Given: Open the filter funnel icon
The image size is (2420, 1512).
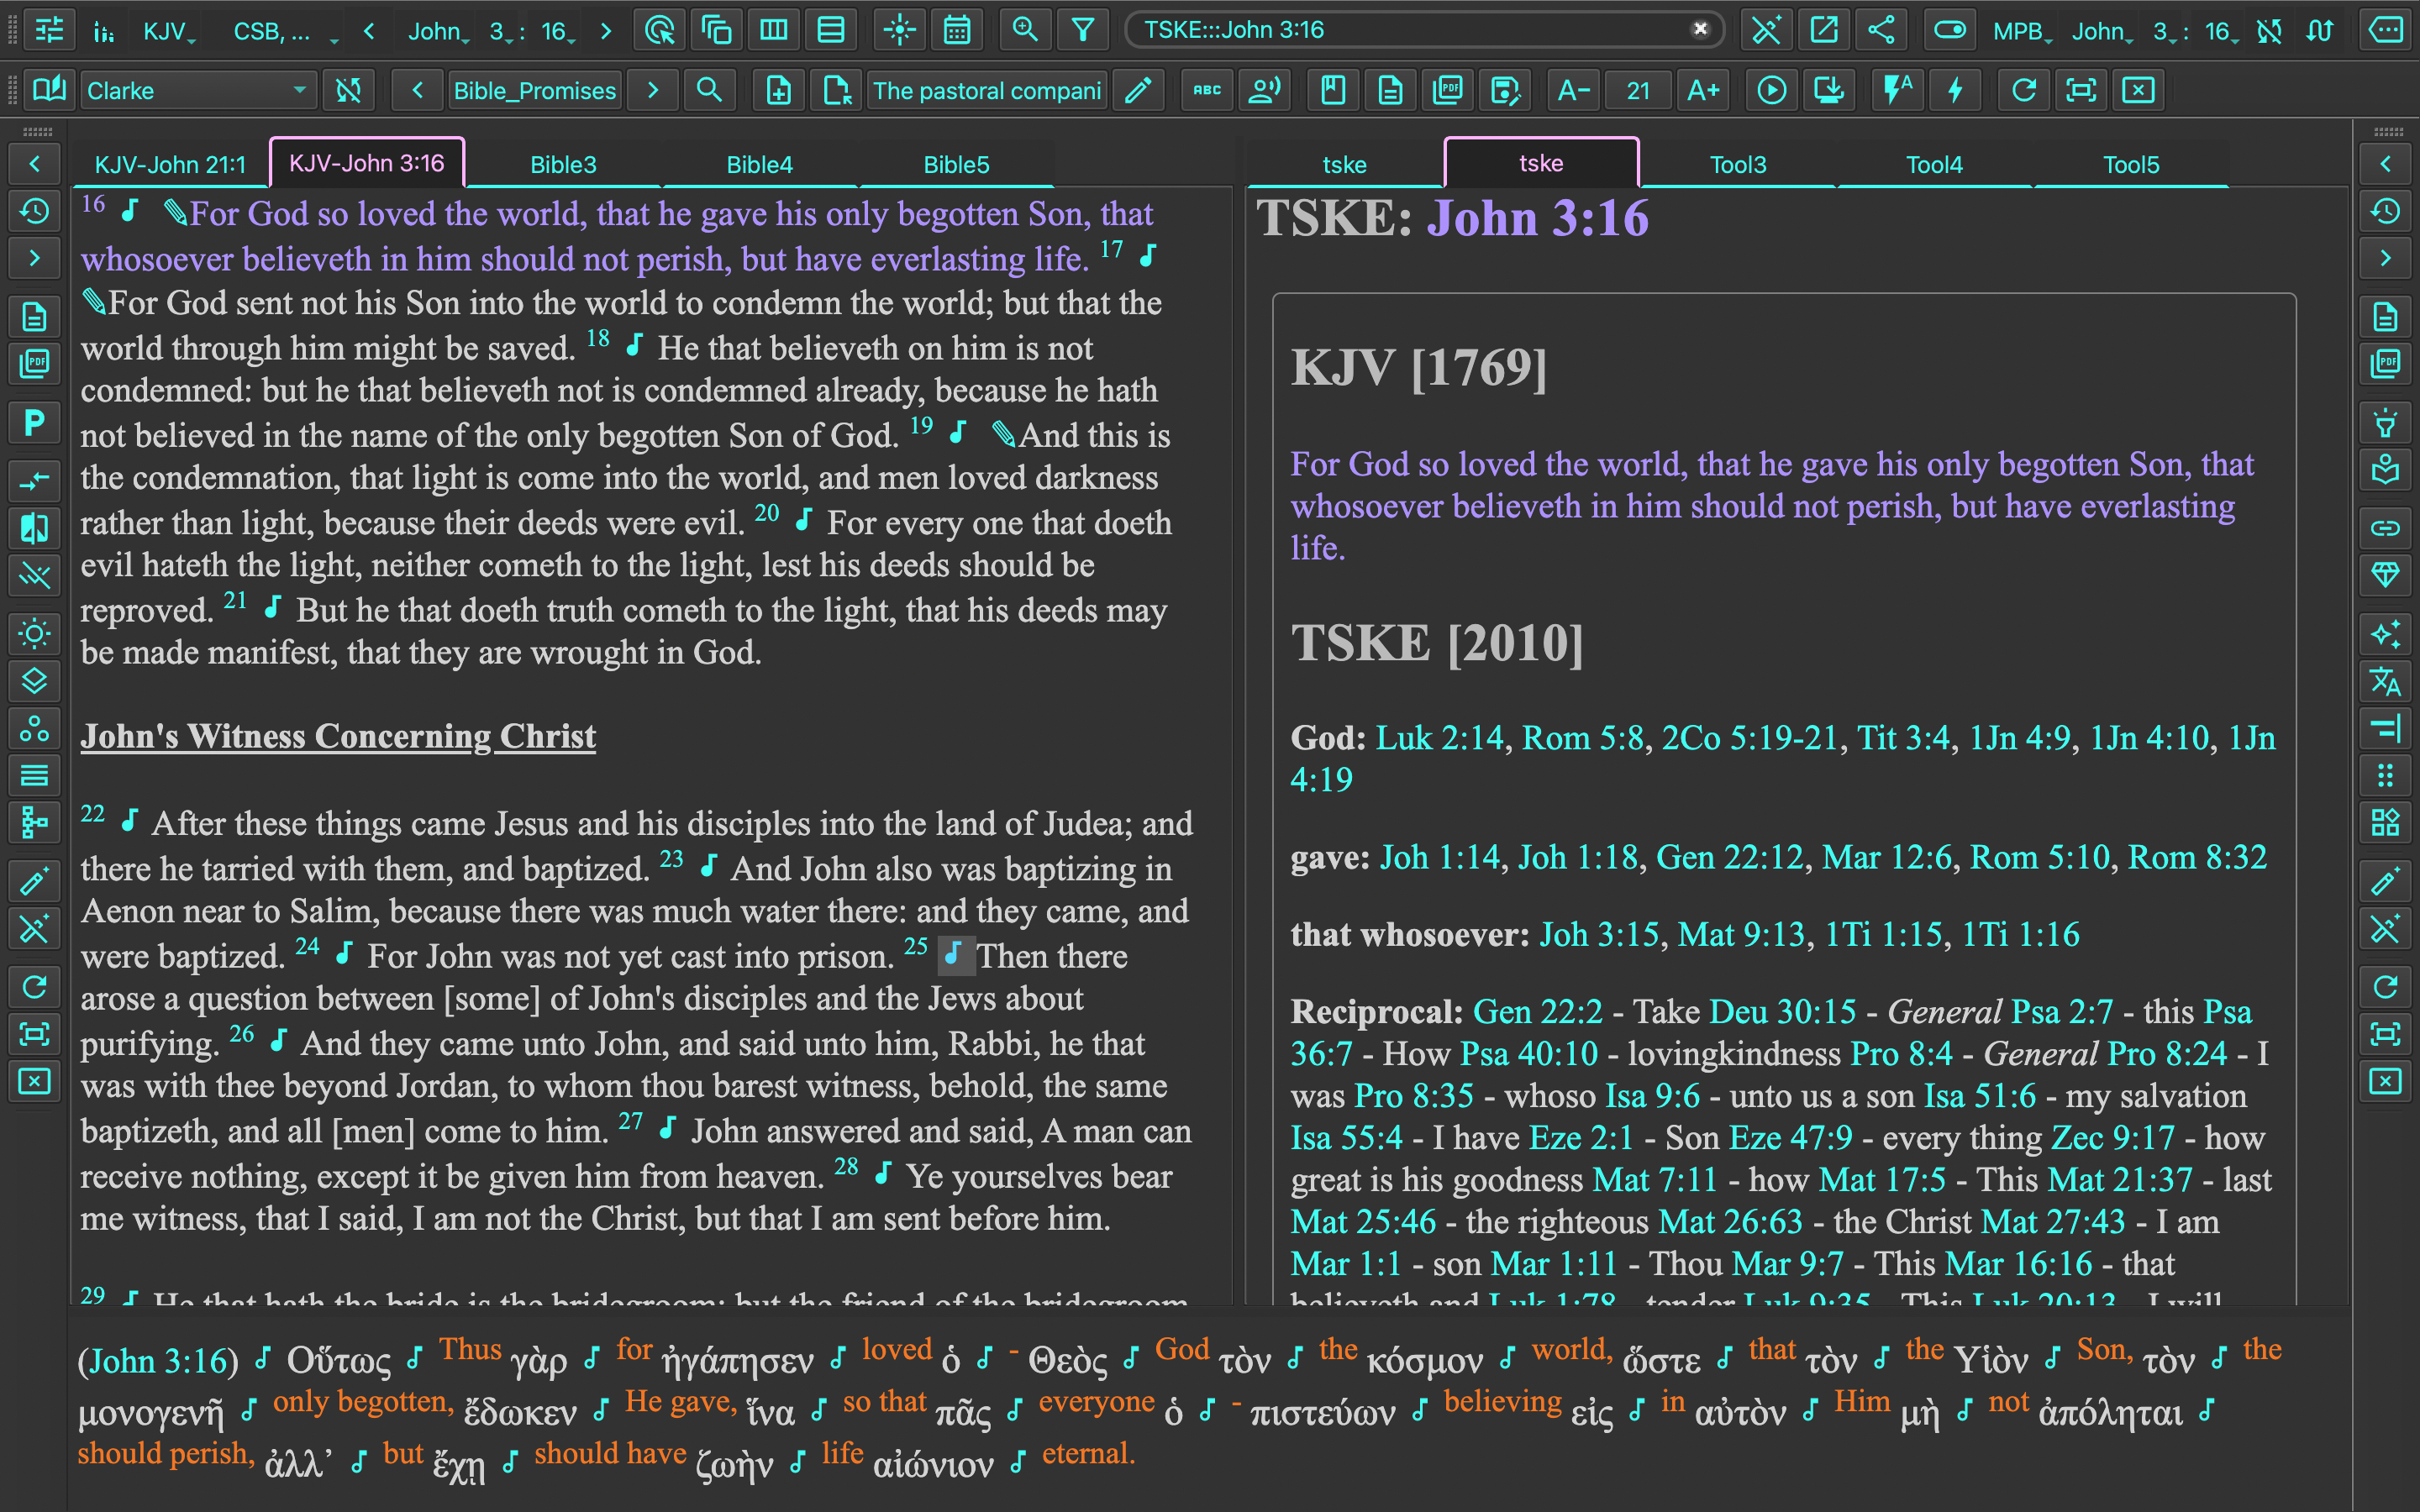Looking at the screenshot, I should click(1082, 30).
